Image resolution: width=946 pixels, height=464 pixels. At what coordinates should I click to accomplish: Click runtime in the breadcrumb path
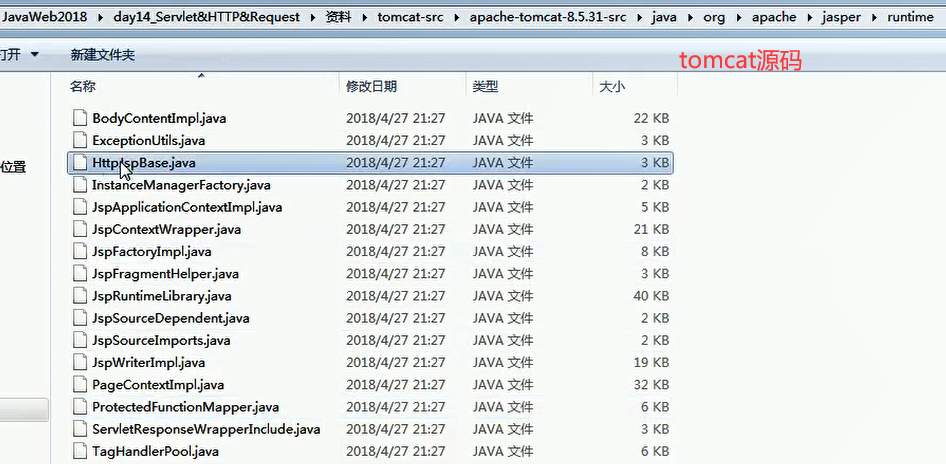910,17
